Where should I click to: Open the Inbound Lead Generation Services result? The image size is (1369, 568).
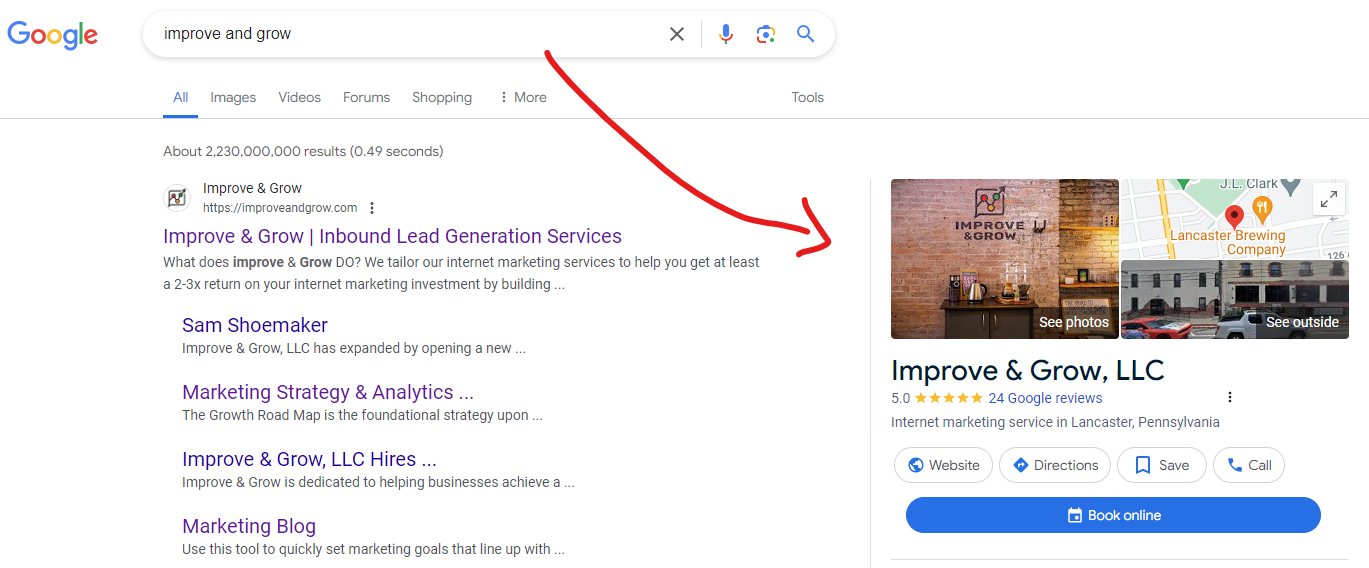(x=392, y=236)
